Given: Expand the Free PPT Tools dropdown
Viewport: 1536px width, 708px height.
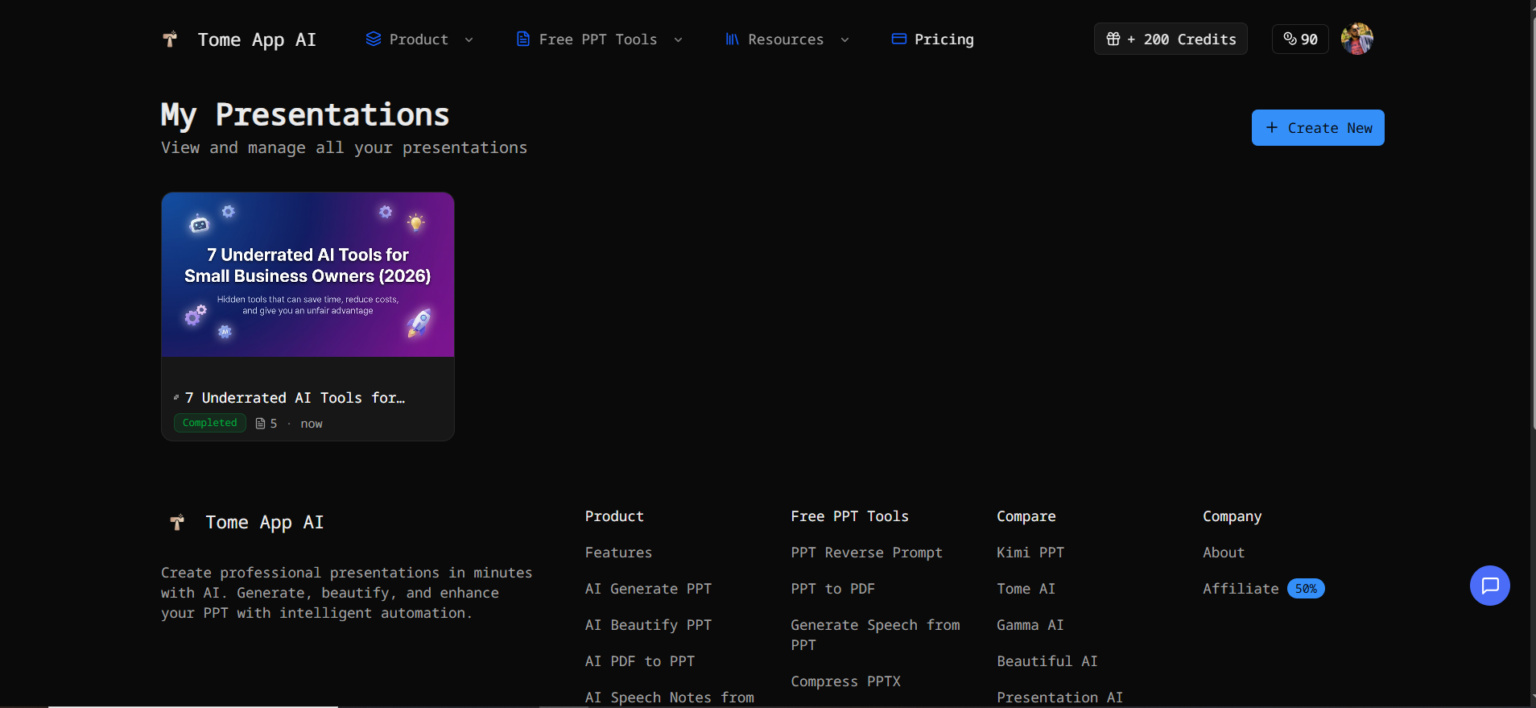Looking at the screenshot, I should 599,39.
